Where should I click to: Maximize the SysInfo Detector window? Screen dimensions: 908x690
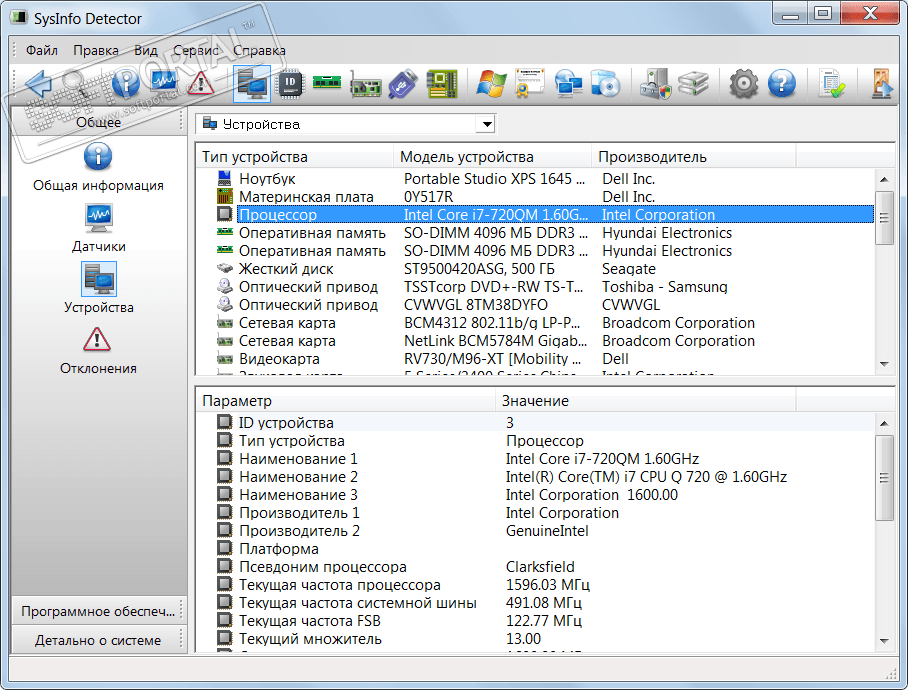pos(823,13)
